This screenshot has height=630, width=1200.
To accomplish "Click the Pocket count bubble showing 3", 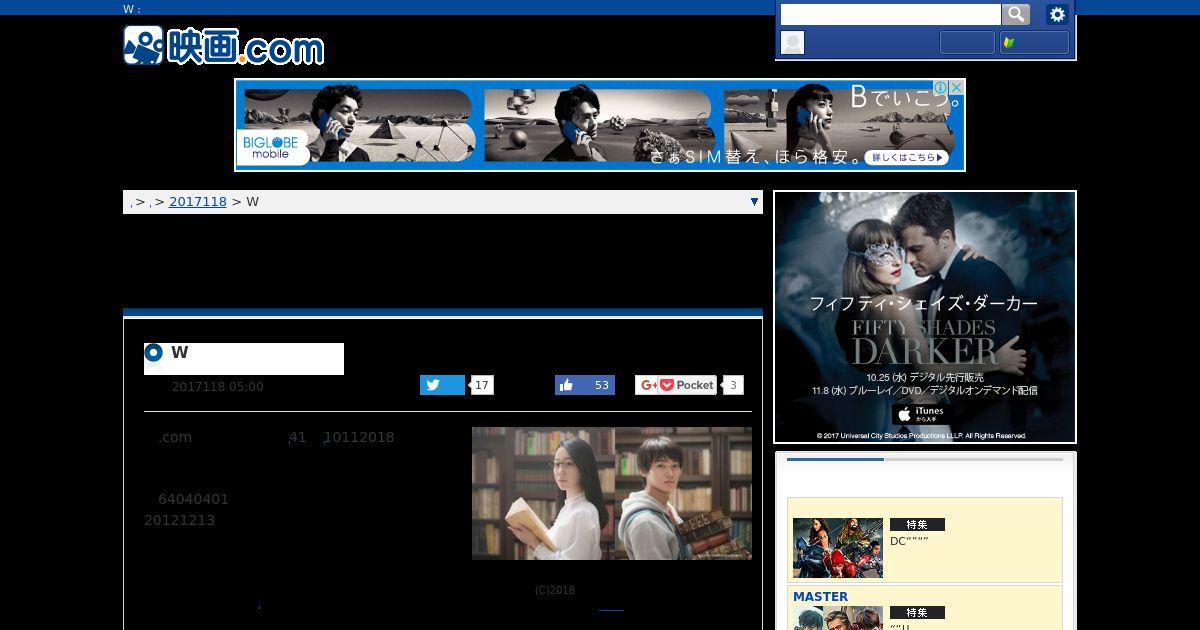I will pyautogui.click(x=733, y=385).
